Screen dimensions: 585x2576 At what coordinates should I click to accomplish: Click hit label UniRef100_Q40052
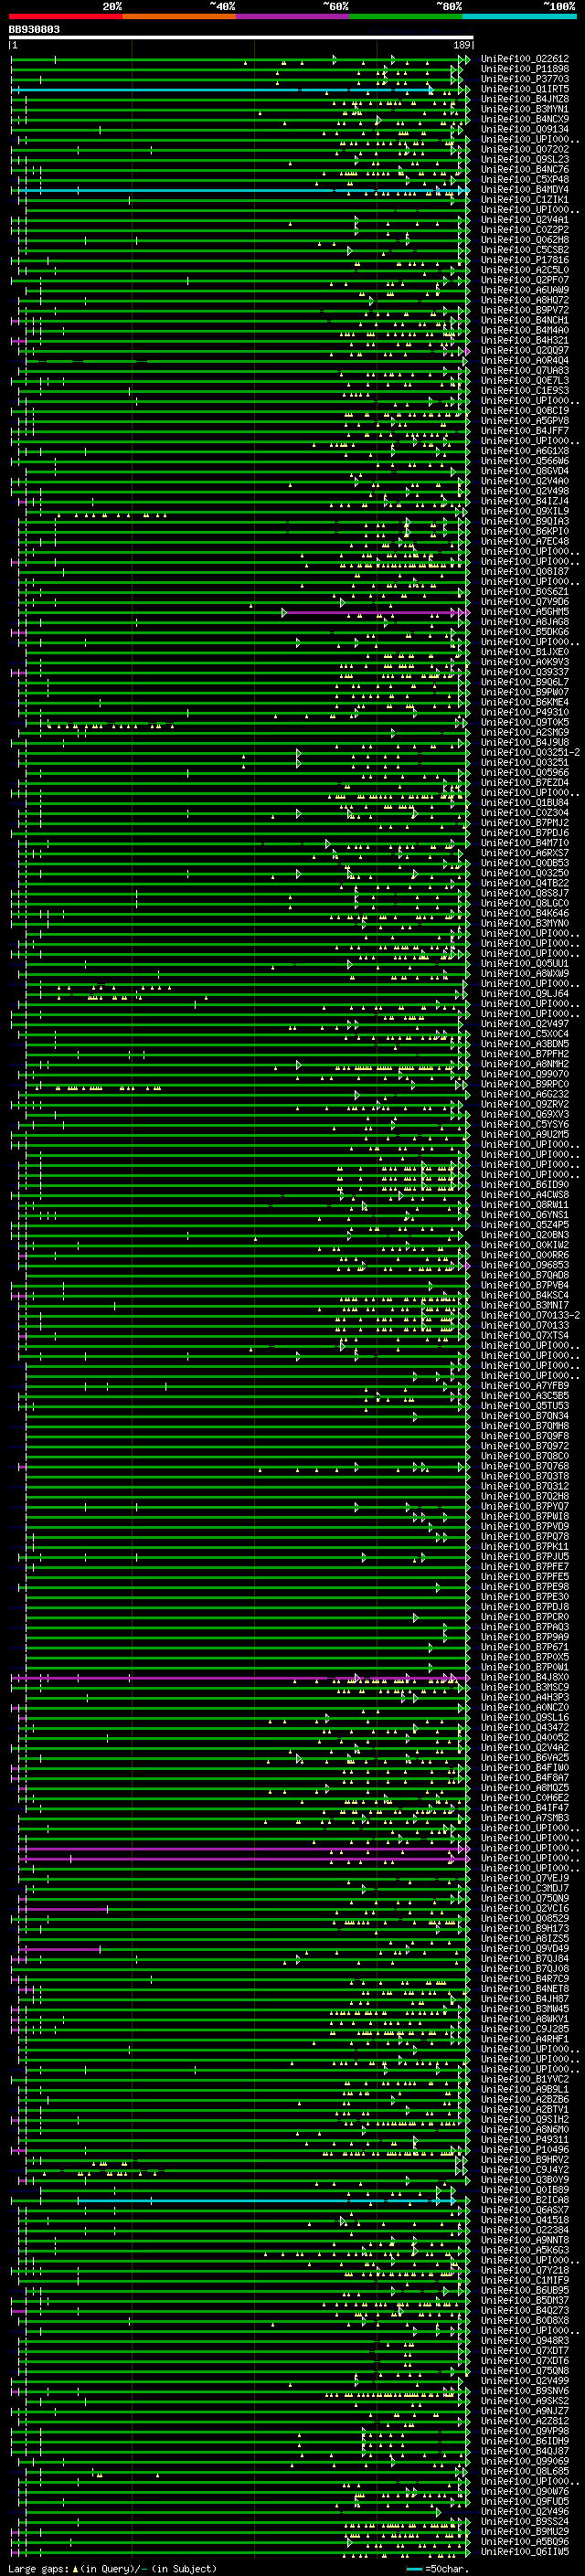tap(525, 1737)
